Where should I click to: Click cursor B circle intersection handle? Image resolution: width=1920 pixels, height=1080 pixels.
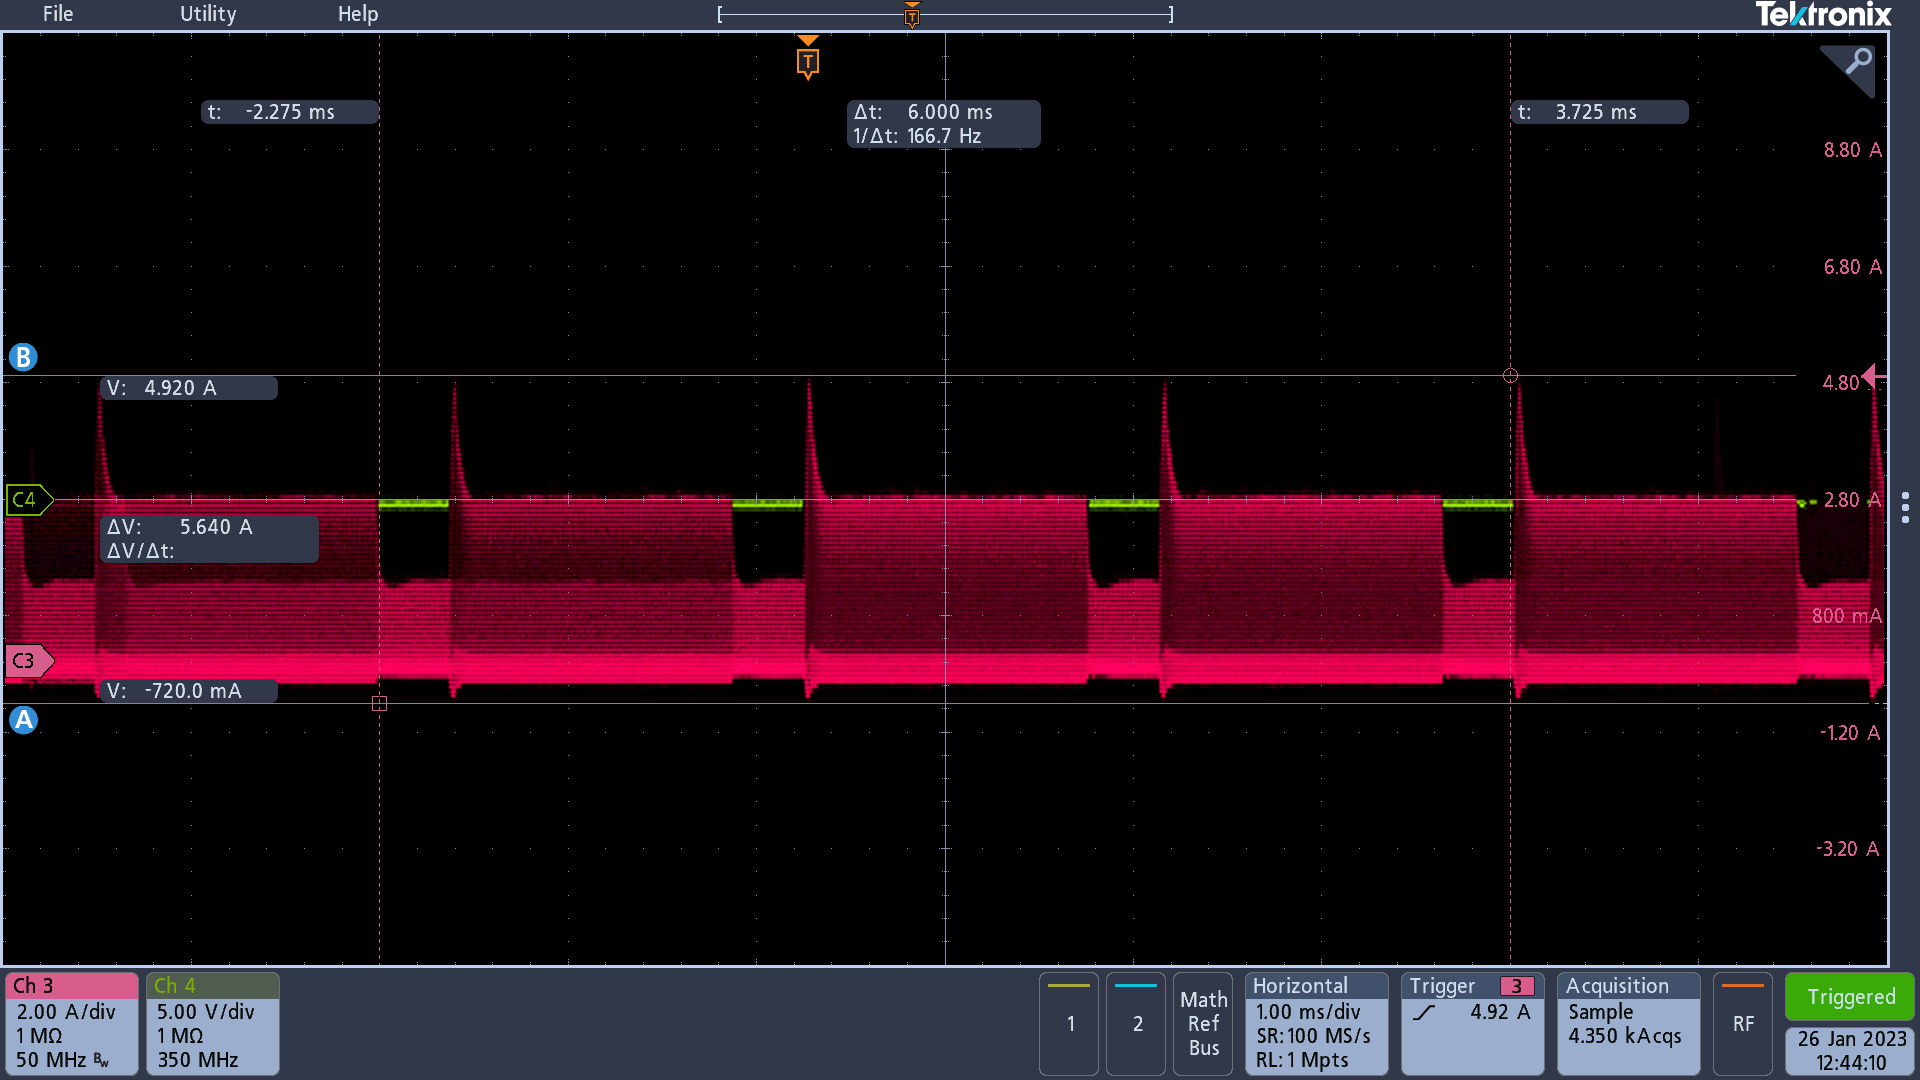pyautogui.click(x=1510, y=376)
